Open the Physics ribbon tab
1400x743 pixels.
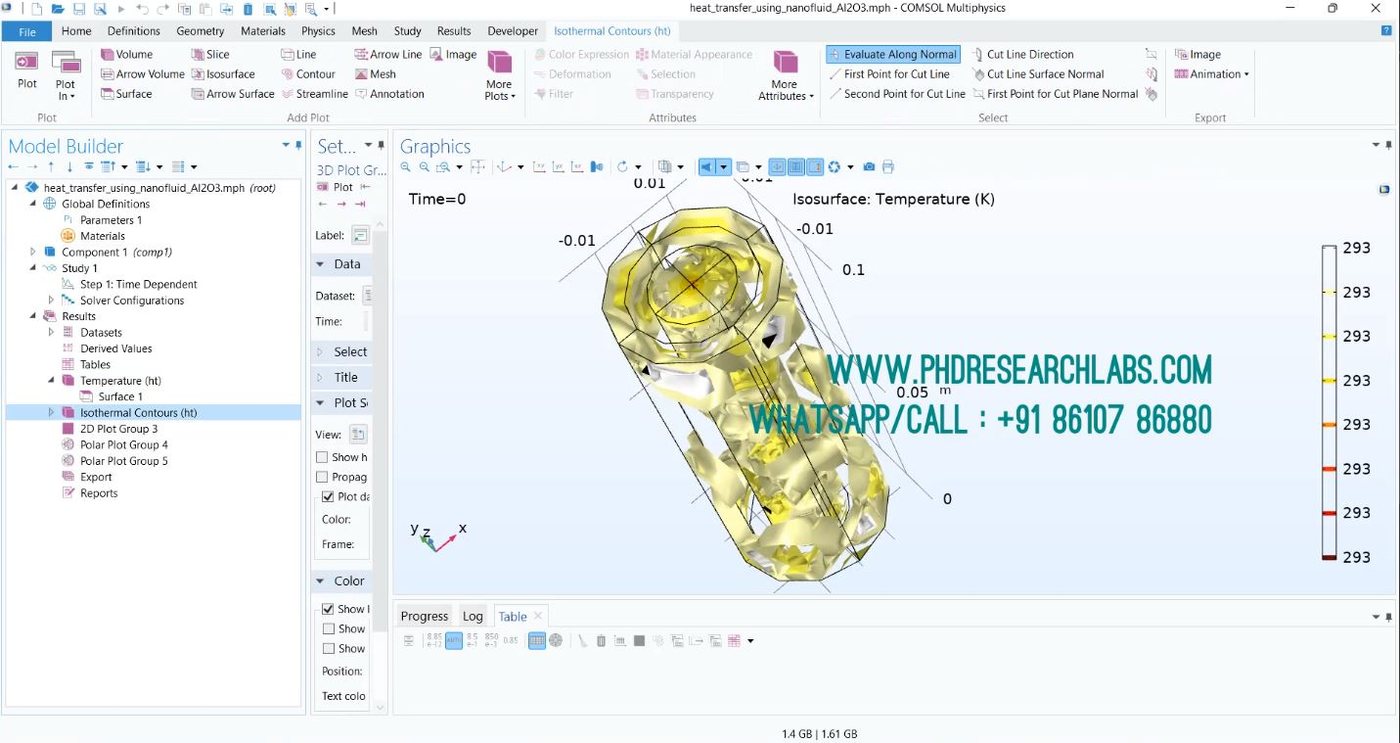click(318, 31)
